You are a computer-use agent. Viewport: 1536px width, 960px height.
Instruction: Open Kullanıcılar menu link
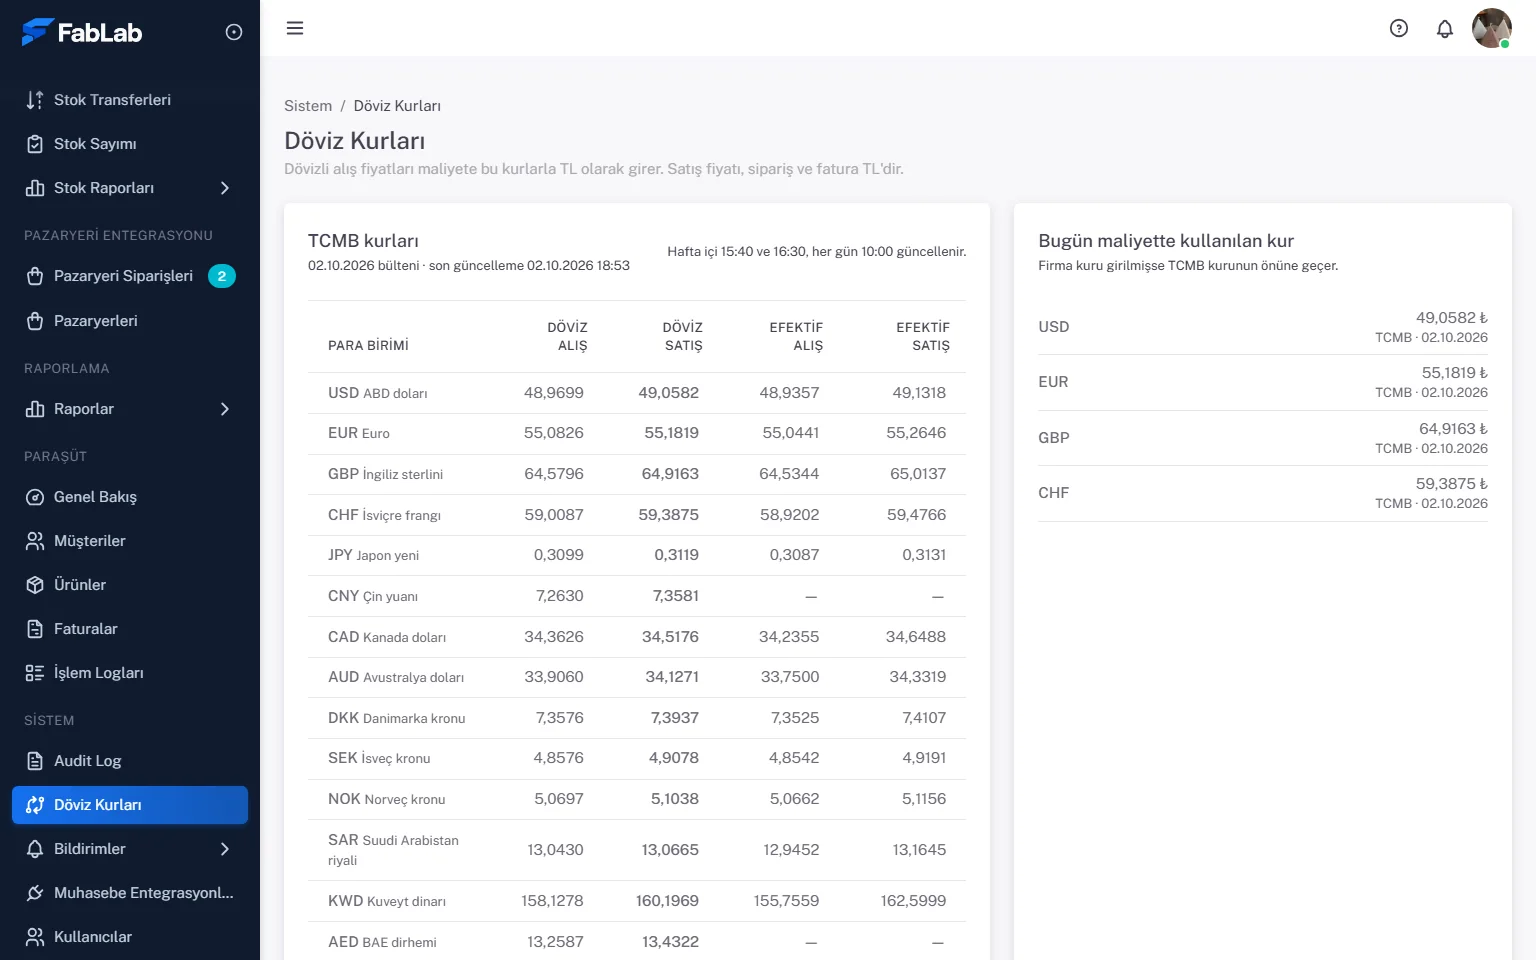130,937
